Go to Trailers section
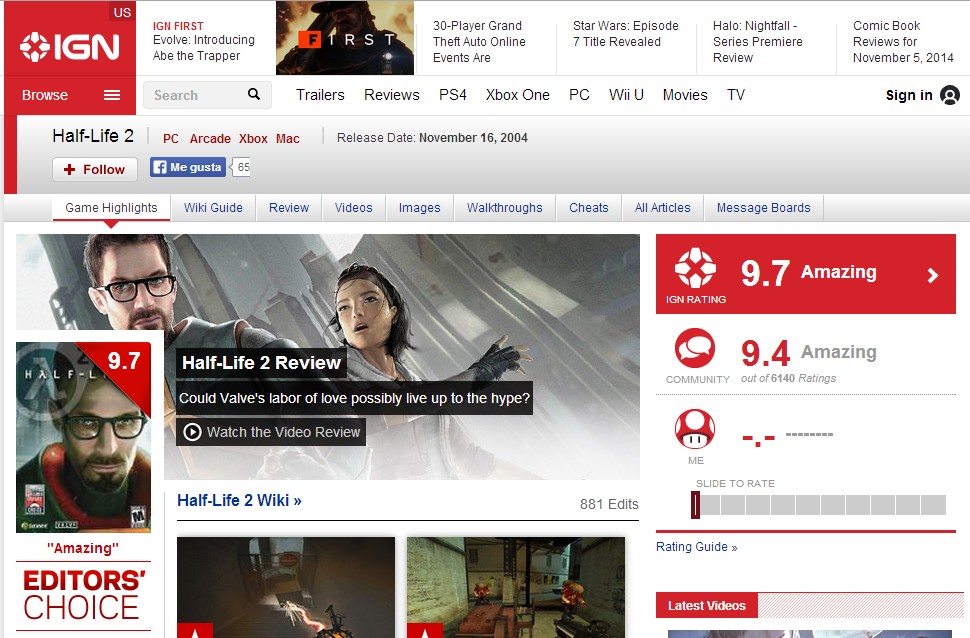 pyautogui.click(x=320, y=95)
